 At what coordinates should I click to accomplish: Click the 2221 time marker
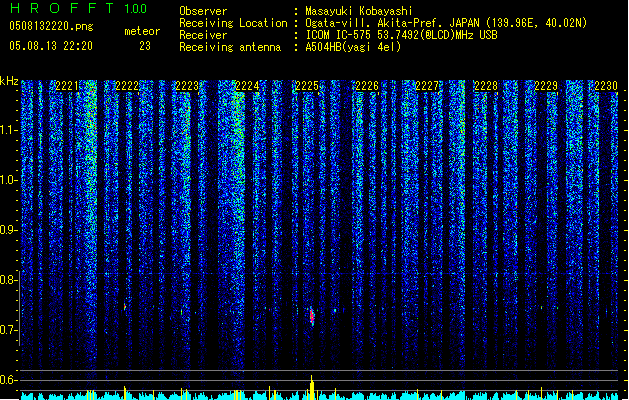[x=67, y=86]
